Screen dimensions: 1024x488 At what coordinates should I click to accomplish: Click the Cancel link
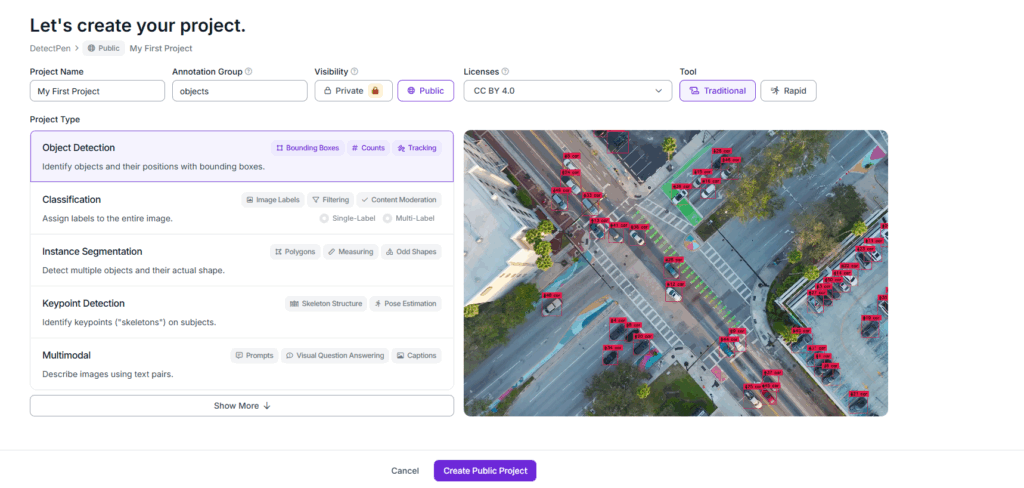click(x=405, y=471)
